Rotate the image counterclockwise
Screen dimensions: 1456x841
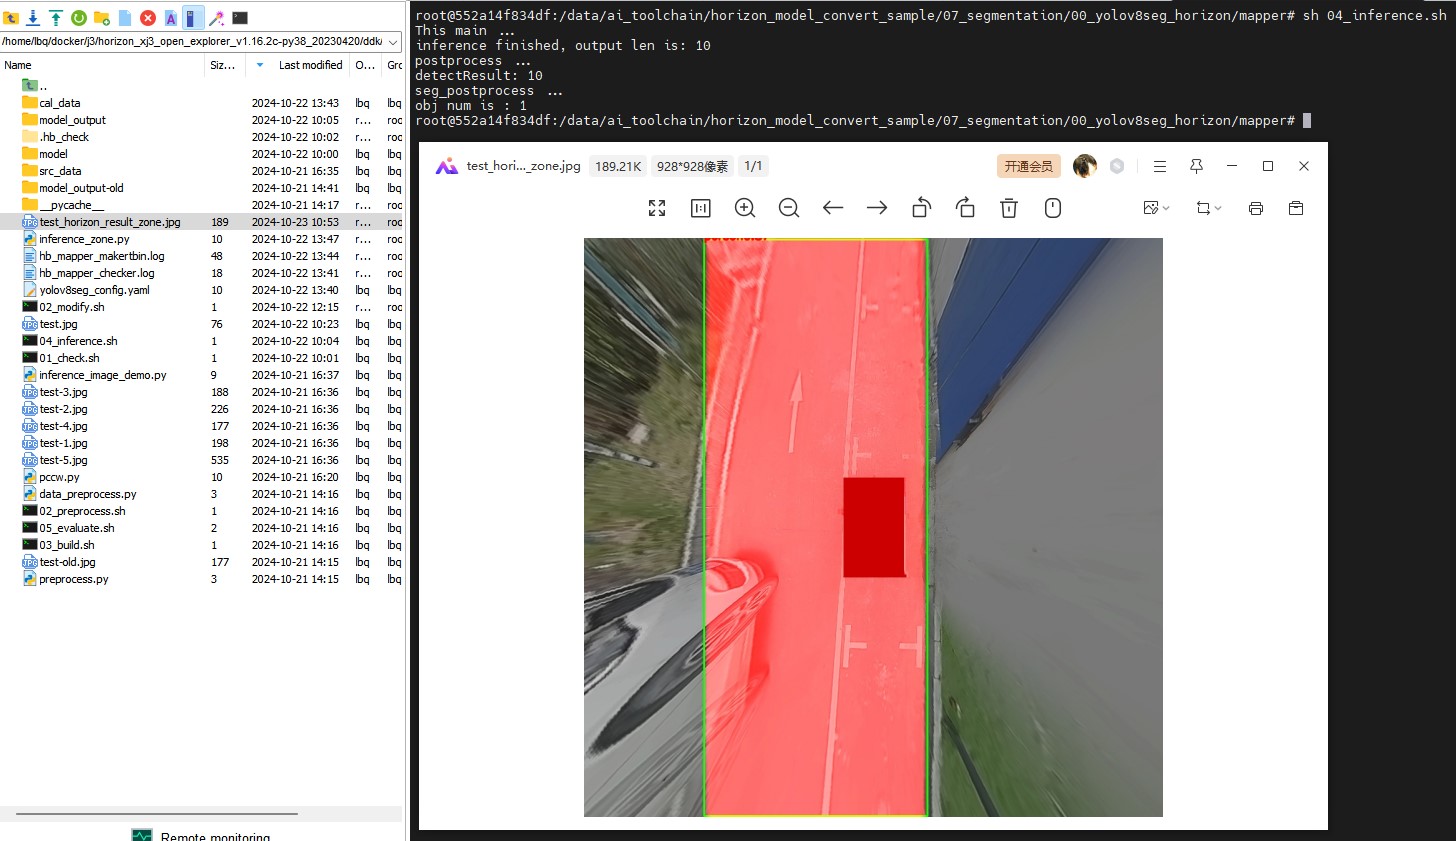[x=921, y=208]
